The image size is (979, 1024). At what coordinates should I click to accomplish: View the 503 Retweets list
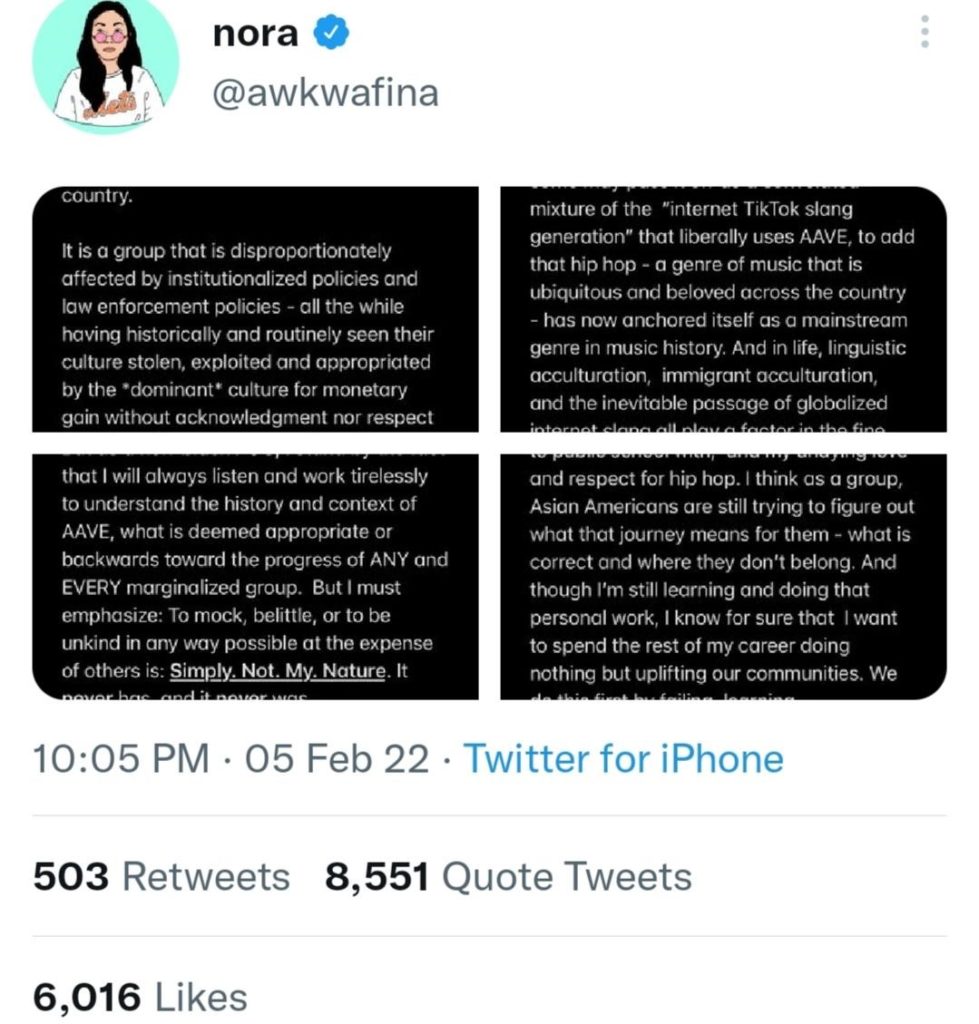click(161, 877)
